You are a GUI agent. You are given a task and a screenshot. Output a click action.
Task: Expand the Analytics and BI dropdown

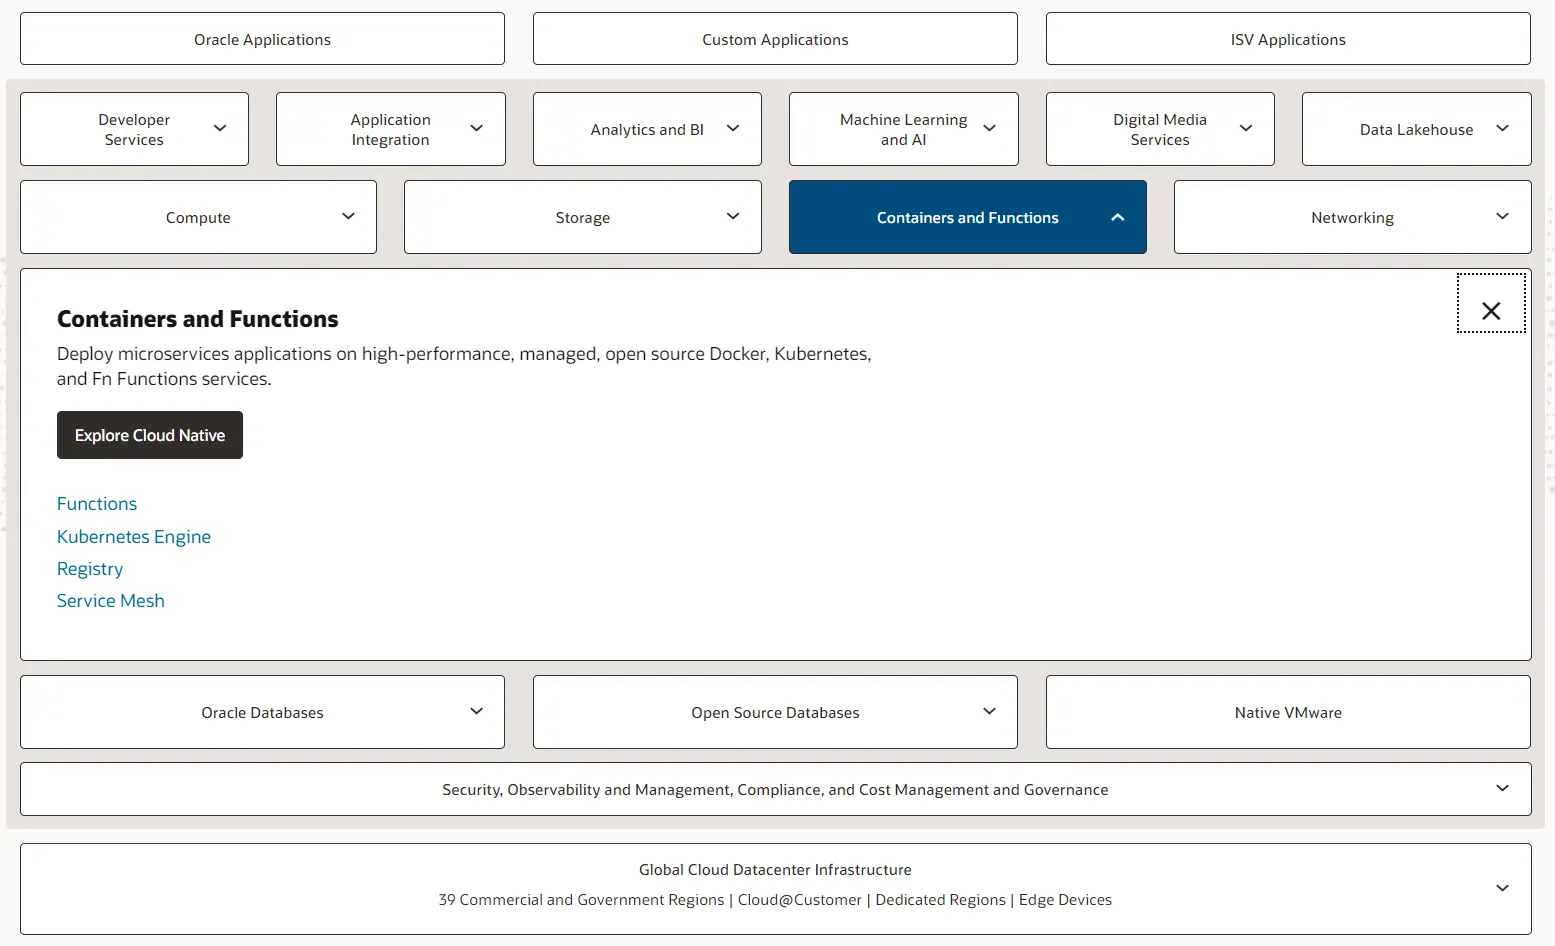coord(647,129)
